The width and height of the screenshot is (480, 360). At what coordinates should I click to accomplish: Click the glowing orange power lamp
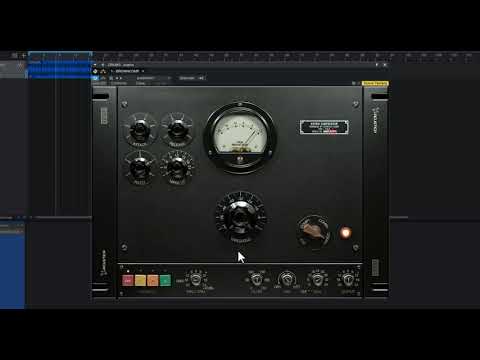(346, 232)
